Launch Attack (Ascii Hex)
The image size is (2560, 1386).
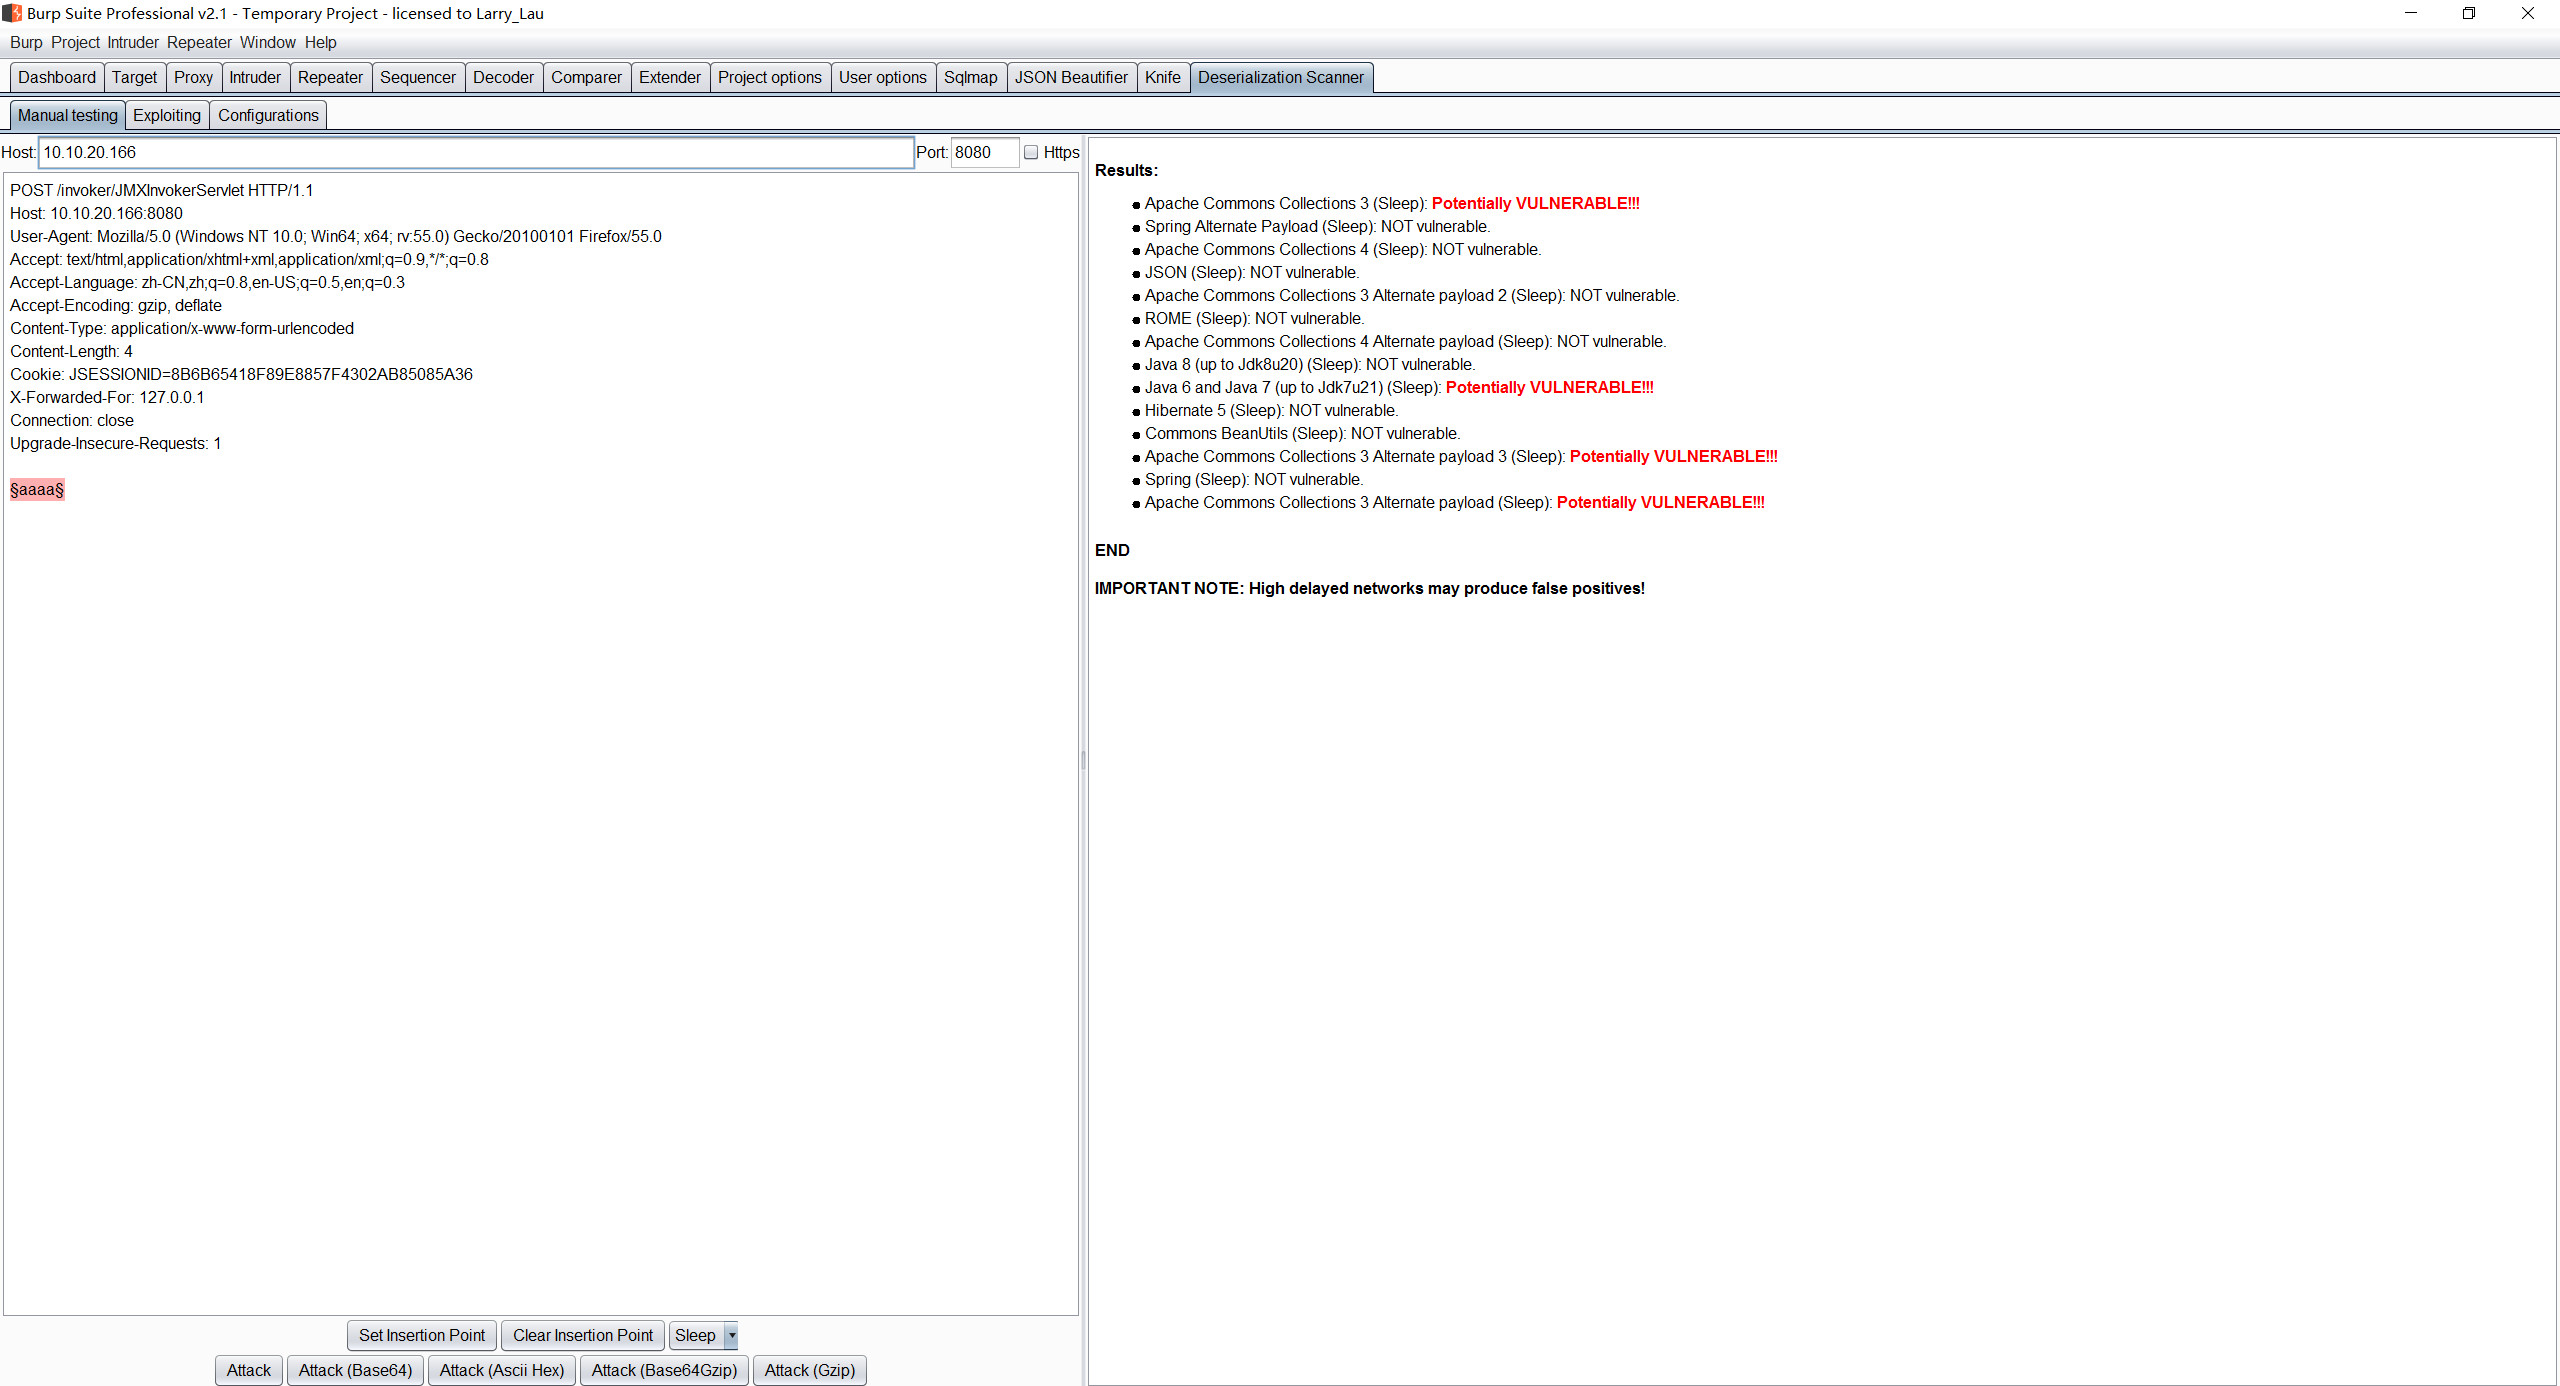coord(502,1370)
